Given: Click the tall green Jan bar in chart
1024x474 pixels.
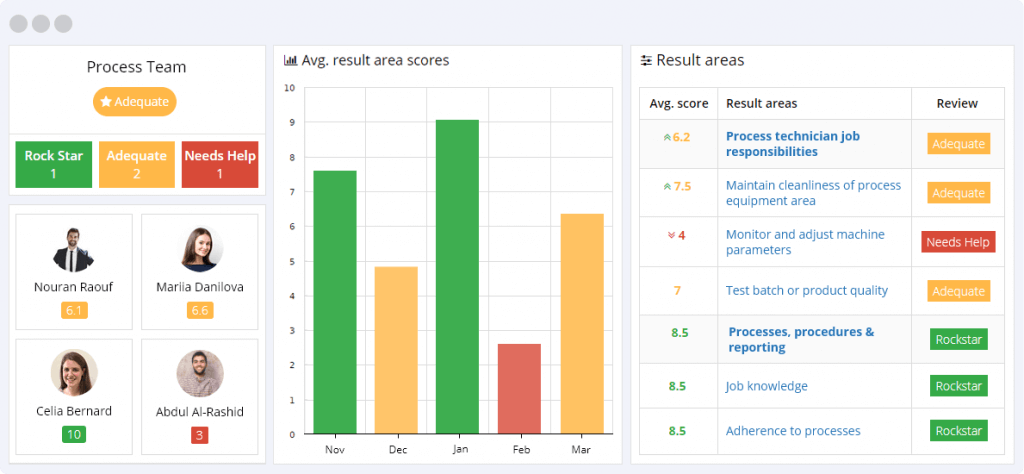Looking at the screenshot, I should [457, 277].
